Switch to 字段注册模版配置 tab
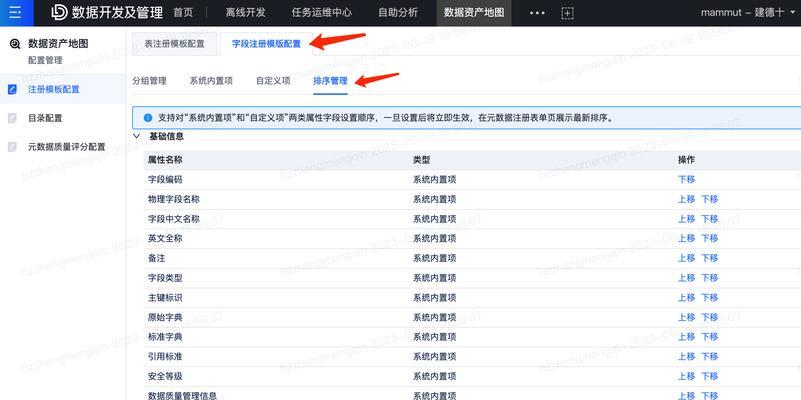The image size is (801, 400). coord(266,44)
